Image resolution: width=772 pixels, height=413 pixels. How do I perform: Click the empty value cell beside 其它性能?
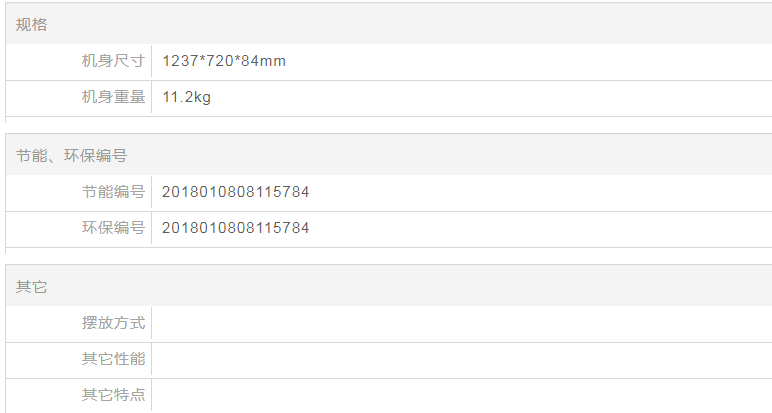click(x=460, y=359)
